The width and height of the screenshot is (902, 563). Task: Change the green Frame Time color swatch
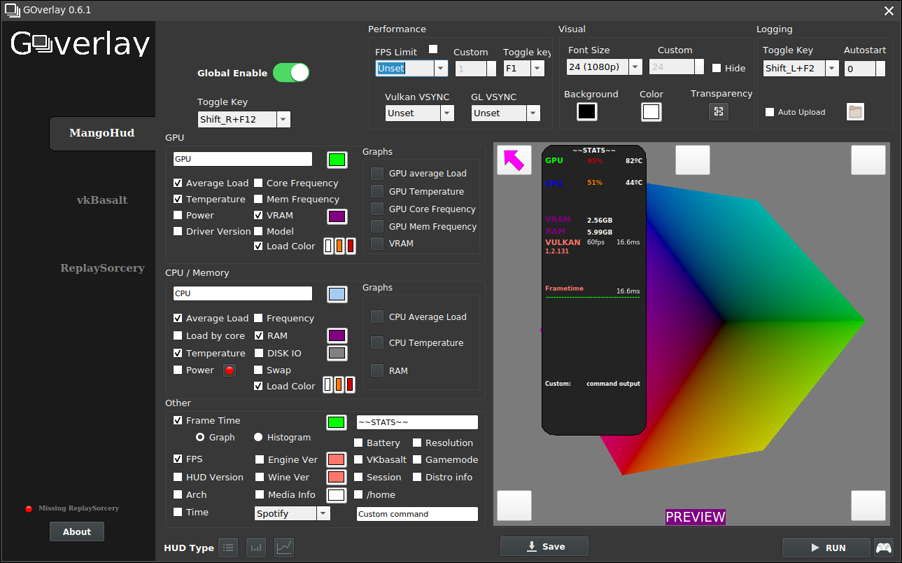point(337,423)
